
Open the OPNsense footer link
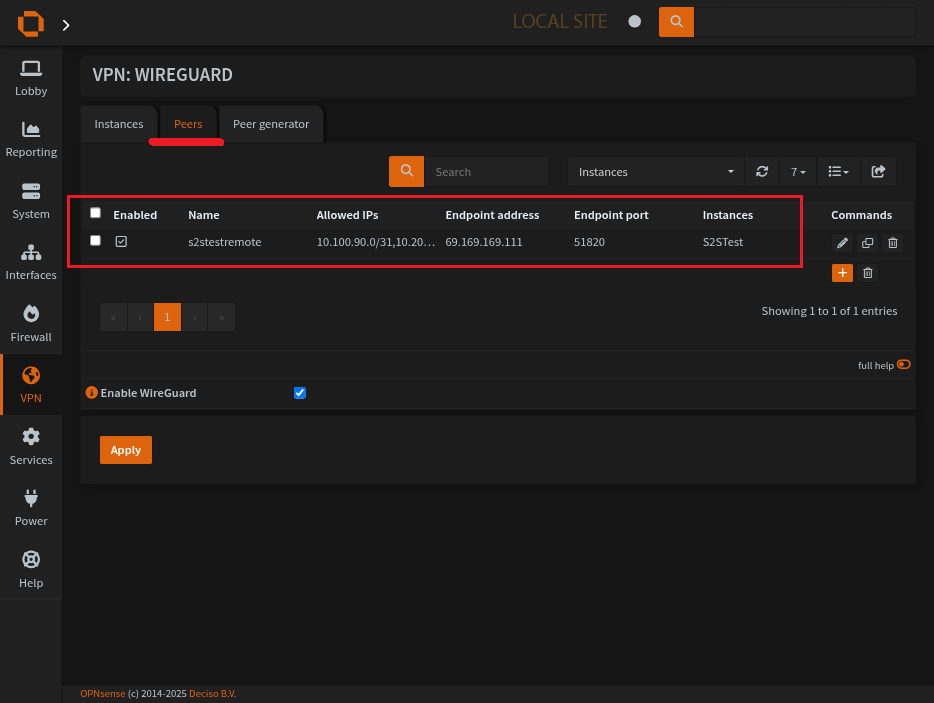pyautogui.click(x=103, y=693)
